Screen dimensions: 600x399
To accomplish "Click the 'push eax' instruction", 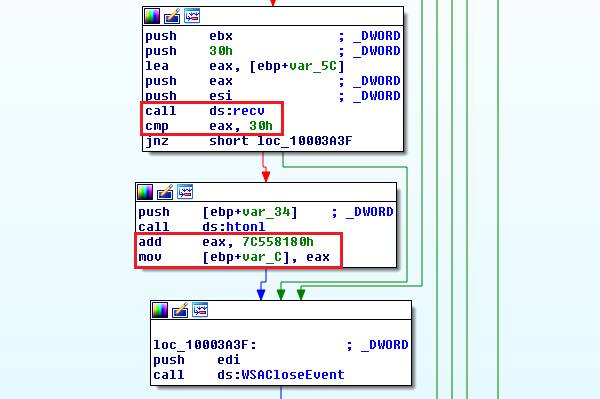I will tap(189, 81).
